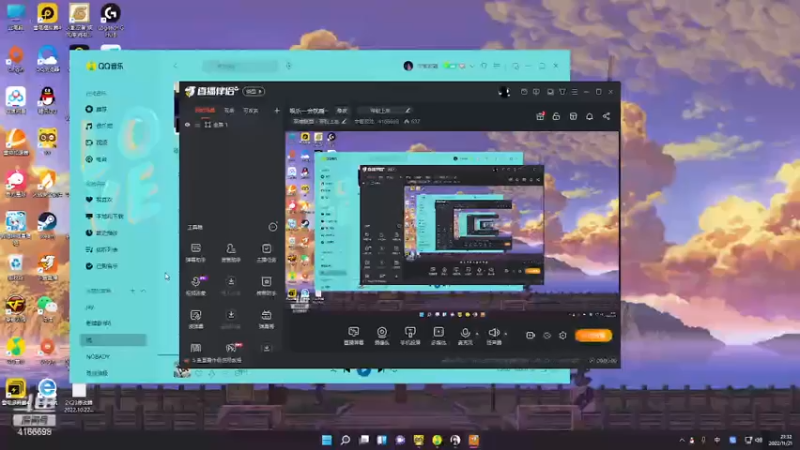Toggle lock icon beside the 桌面 1 source

197,124
